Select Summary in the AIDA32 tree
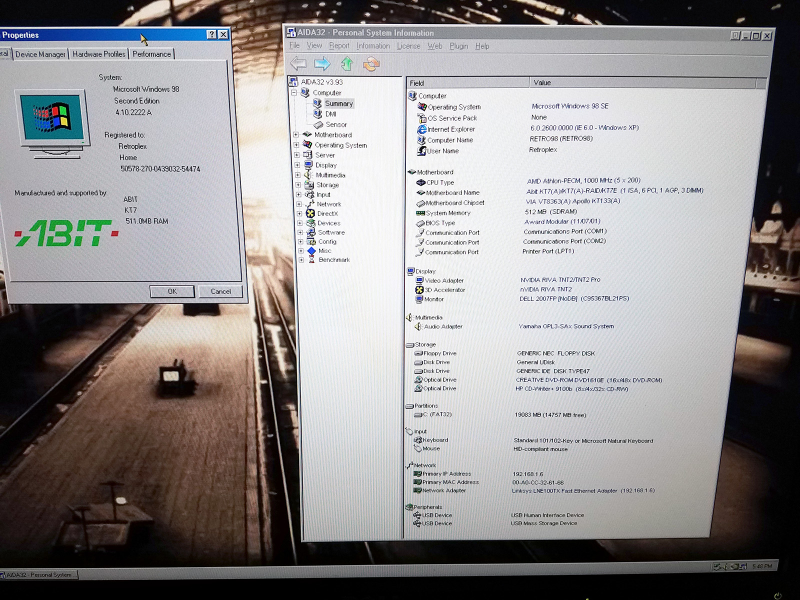 339,104
